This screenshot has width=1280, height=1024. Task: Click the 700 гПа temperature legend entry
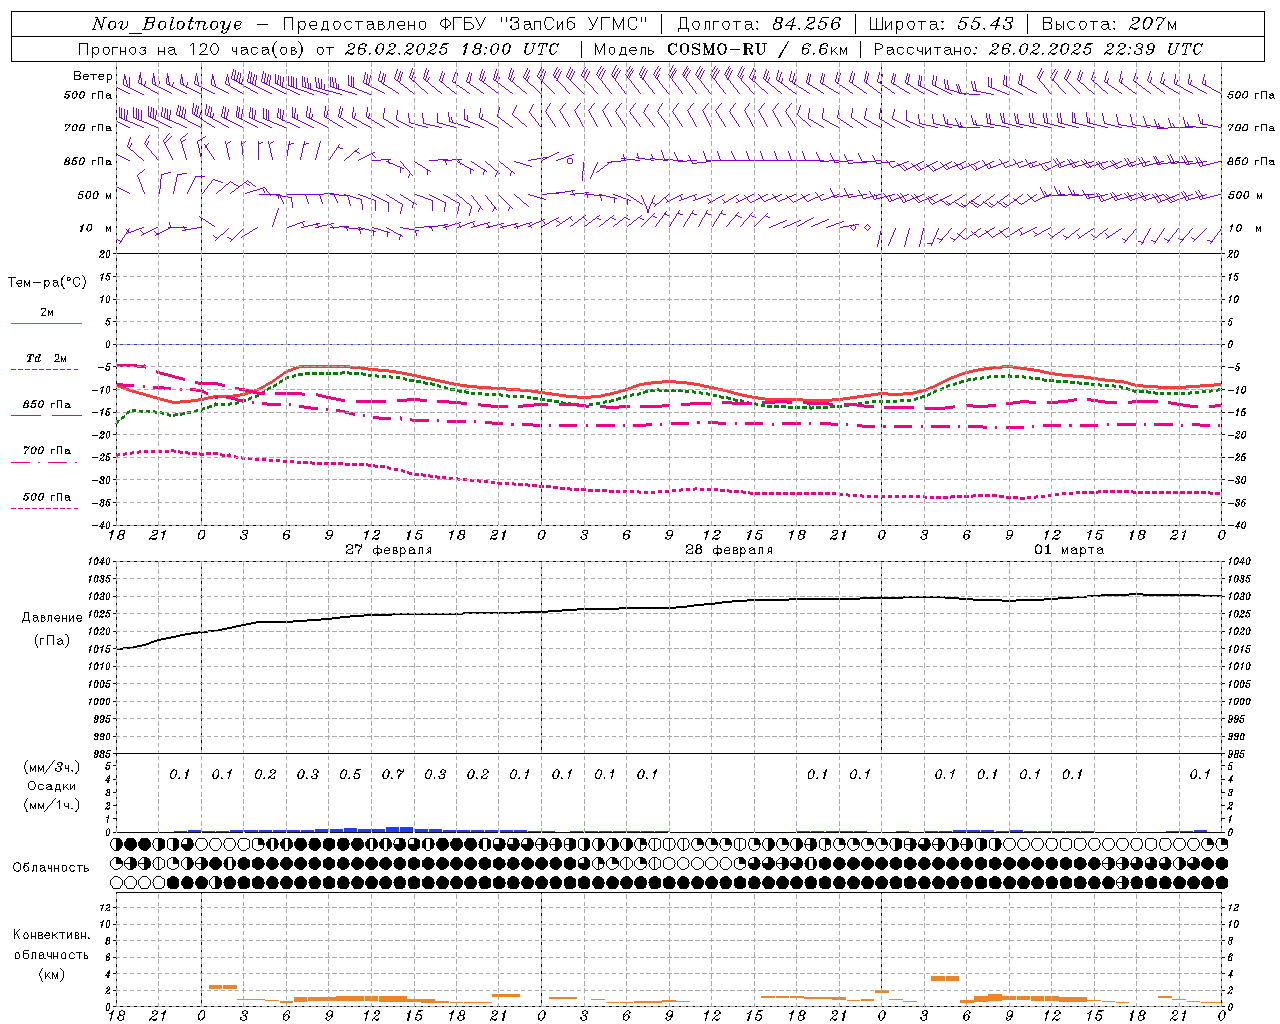coord(46,451)
